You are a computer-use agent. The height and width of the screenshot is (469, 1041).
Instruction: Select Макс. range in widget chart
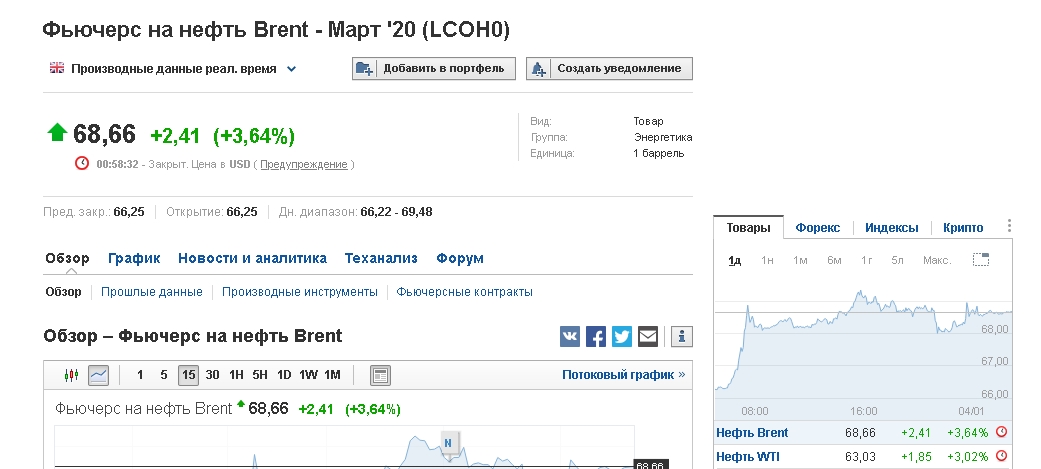point(937,260)
